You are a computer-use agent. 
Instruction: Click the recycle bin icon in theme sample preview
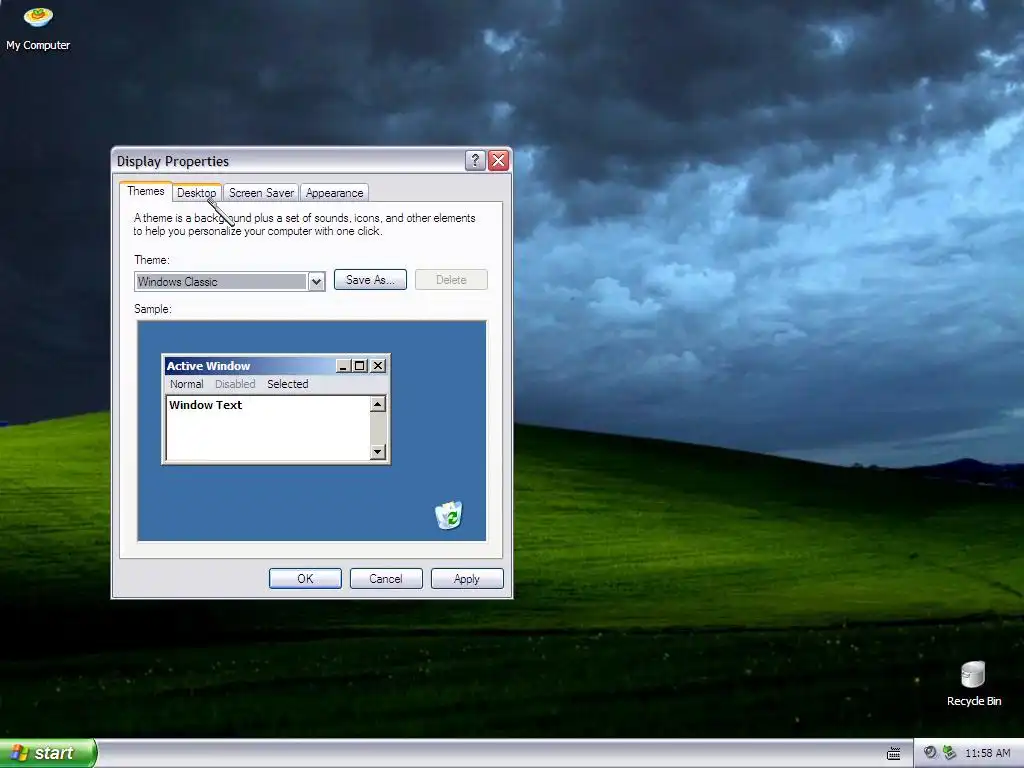(x=449, y=515)
